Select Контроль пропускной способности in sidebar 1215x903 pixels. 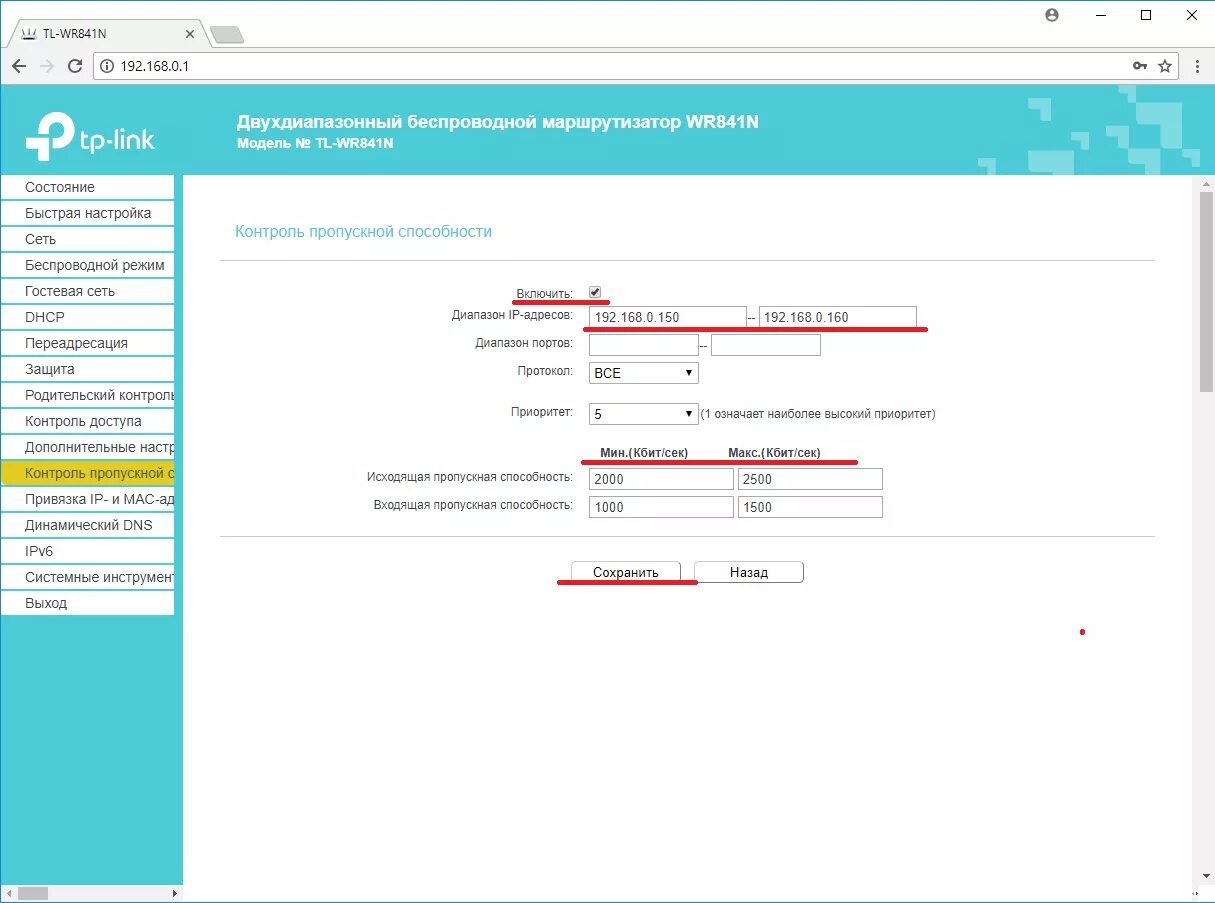coord(87,473)
